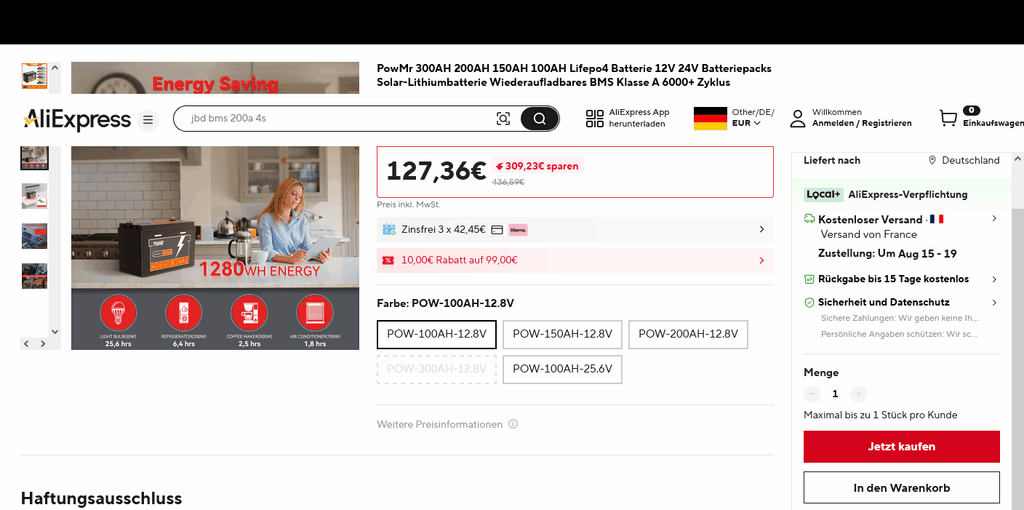Click the return policy icon
The height and width of the screenshot is (510, 1024).
809,279
